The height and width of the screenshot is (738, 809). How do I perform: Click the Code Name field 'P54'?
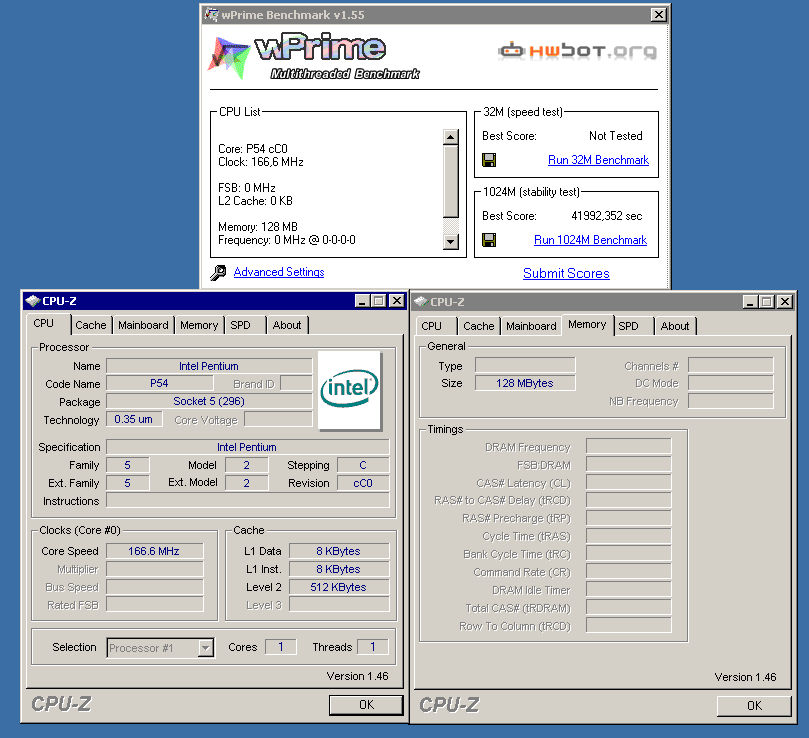tap(159, 383)
